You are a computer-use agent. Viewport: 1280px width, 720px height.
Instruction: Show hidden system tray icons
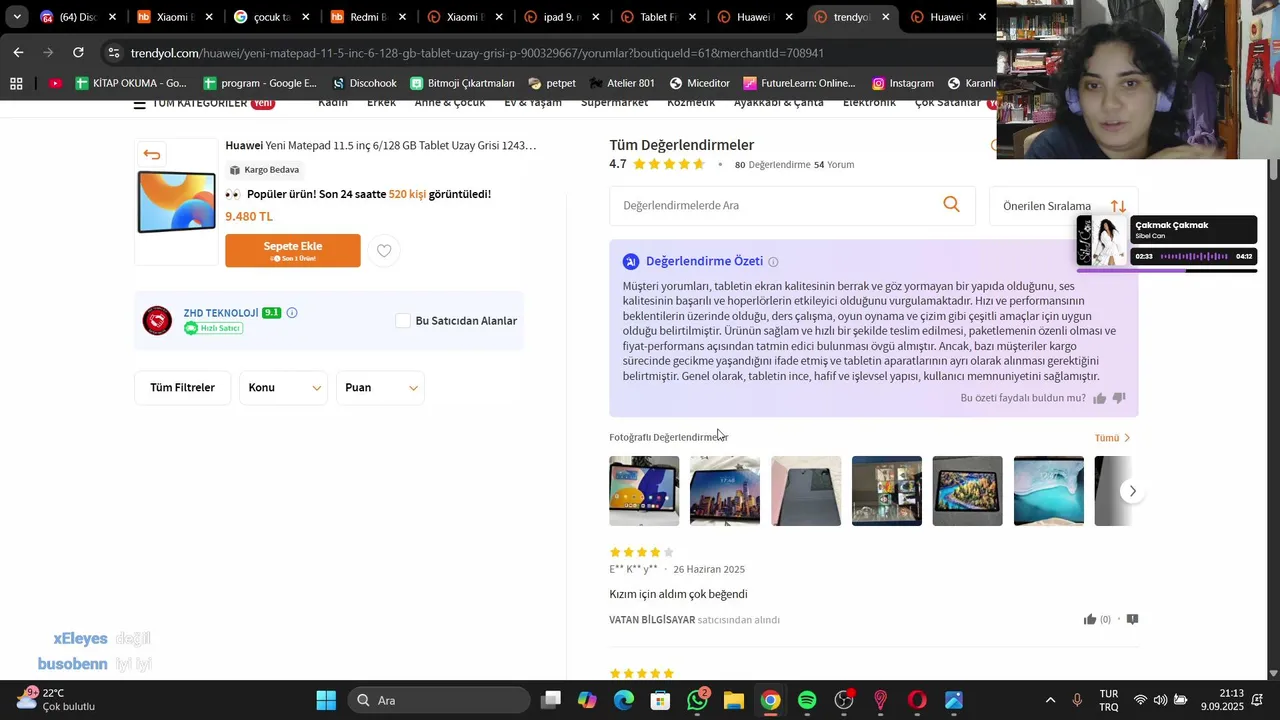1050,700
